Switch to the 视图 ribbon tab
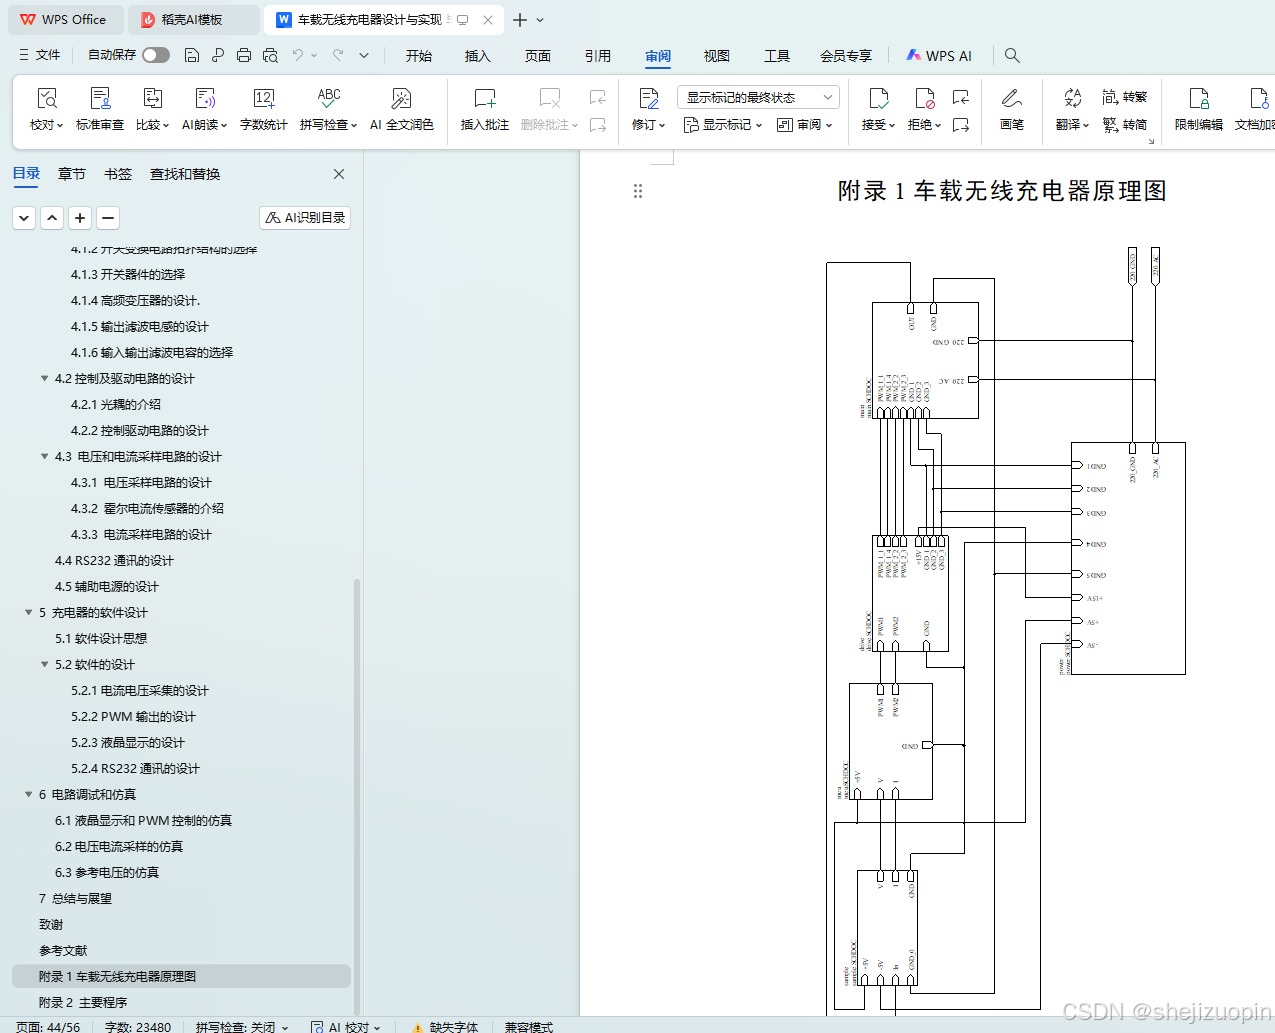The image size is (1275, 1033). [x=716, y=56]
